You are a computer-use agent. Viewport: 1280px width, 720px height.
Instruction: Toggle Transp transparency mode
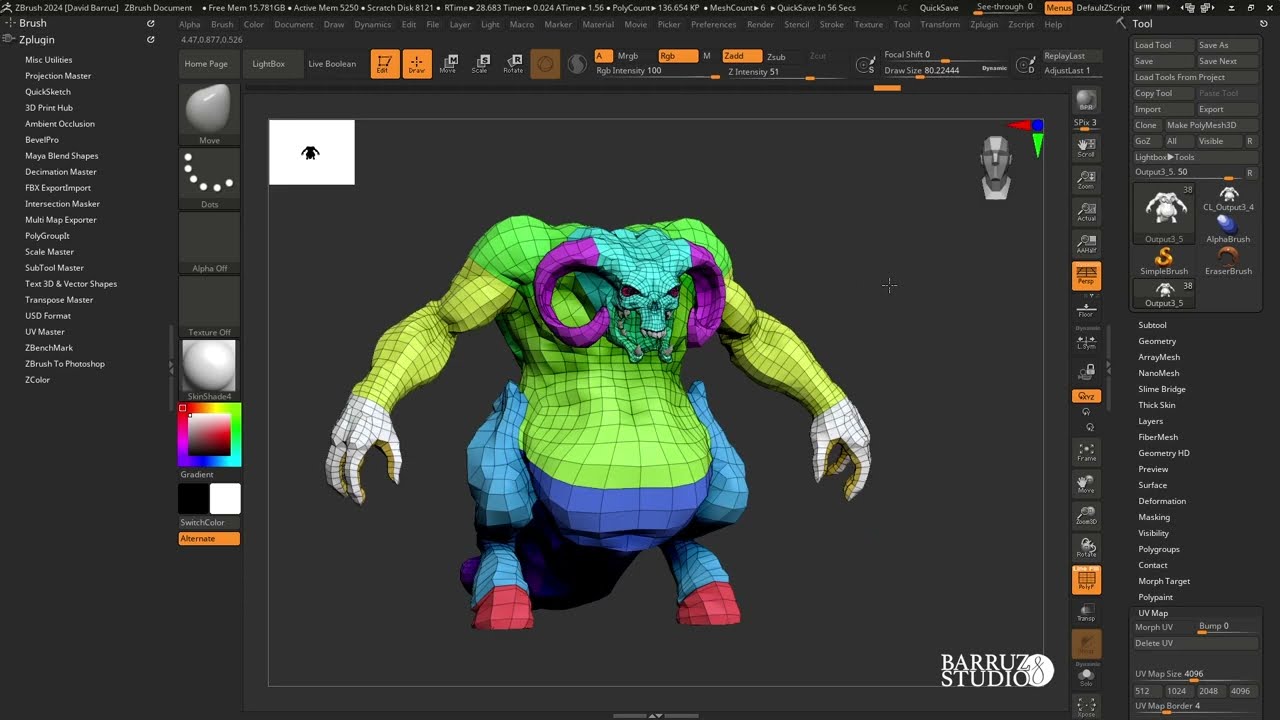pos(1086,612)
